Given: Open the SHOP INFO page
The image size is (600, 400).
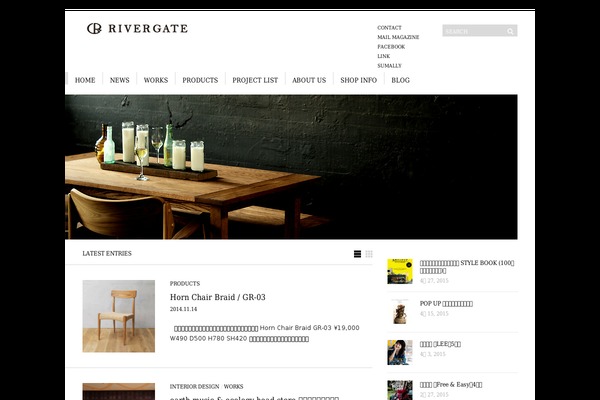Looking at the screenshot, I should tap(359, 80).
